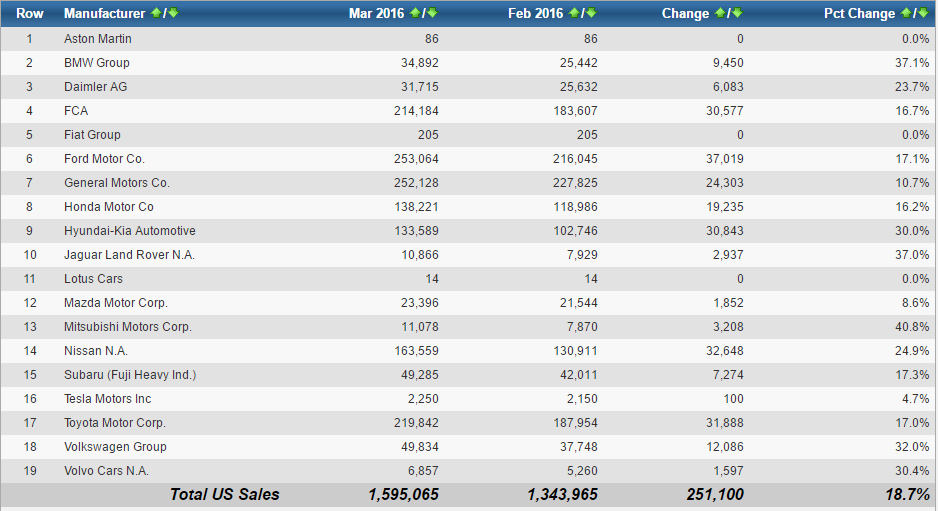Select FCA manufacturer cell
Screen dimensions: 938x511
pyautogui.click(x=76, y=111)
